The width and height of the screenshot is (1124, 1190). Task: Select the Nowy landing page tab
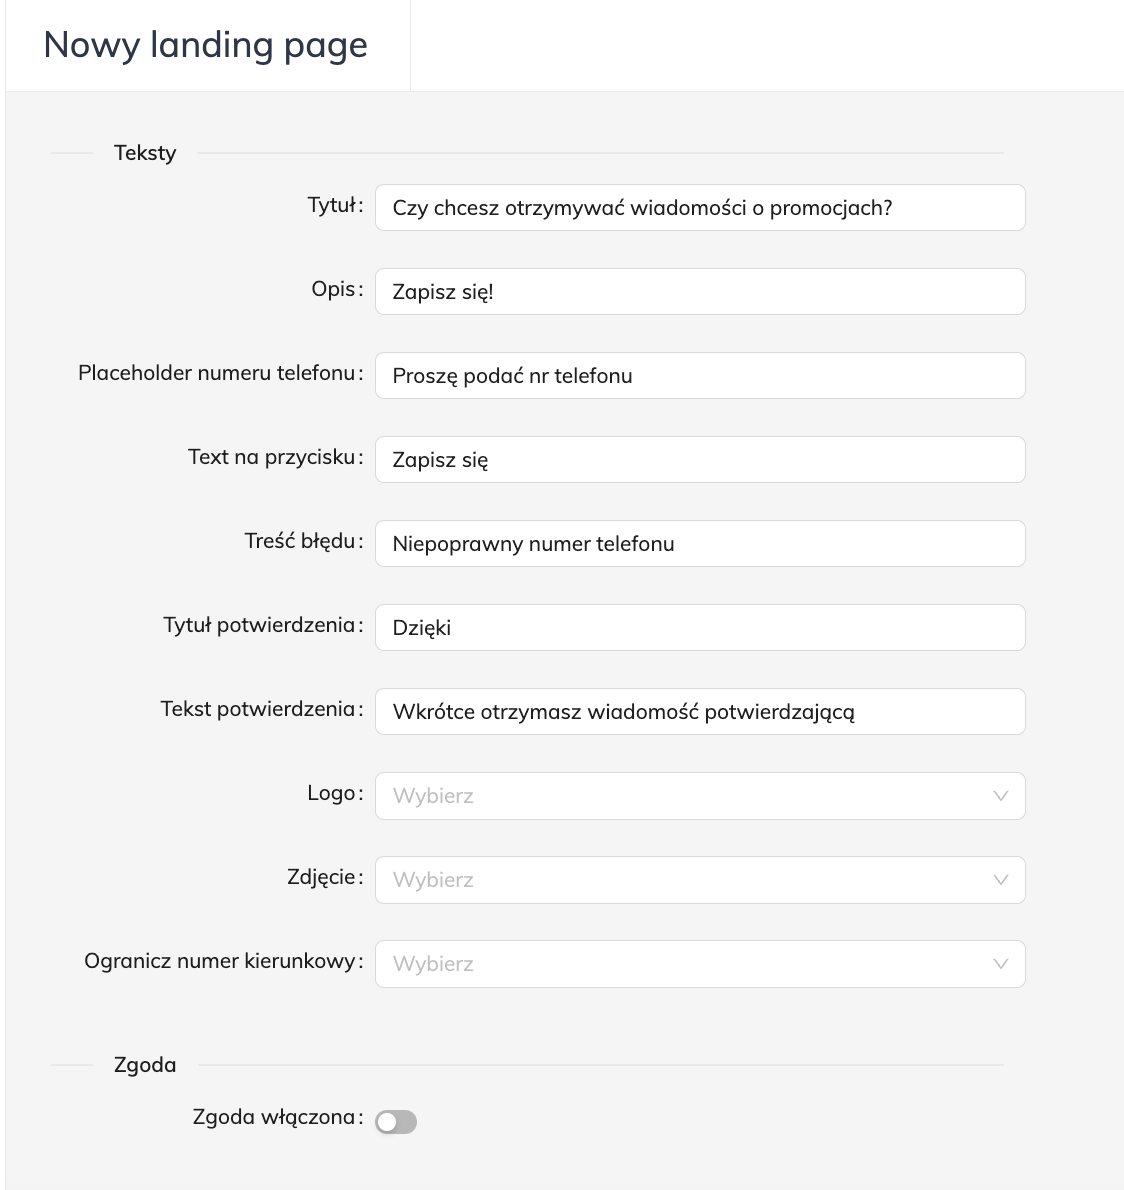tap(206, 46)
